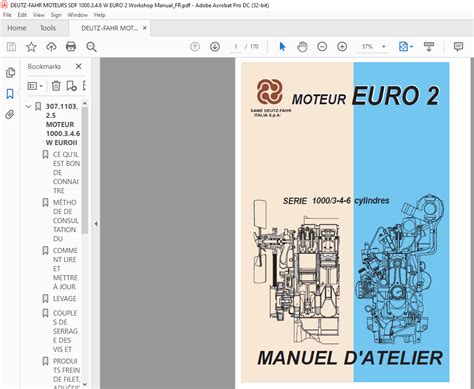
Task: Open Page Thumbnails panel icon
Action: (10, 72)
